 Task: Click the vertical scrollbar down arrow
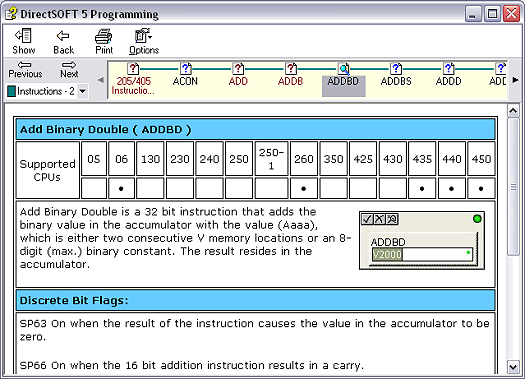click(513, 367)
